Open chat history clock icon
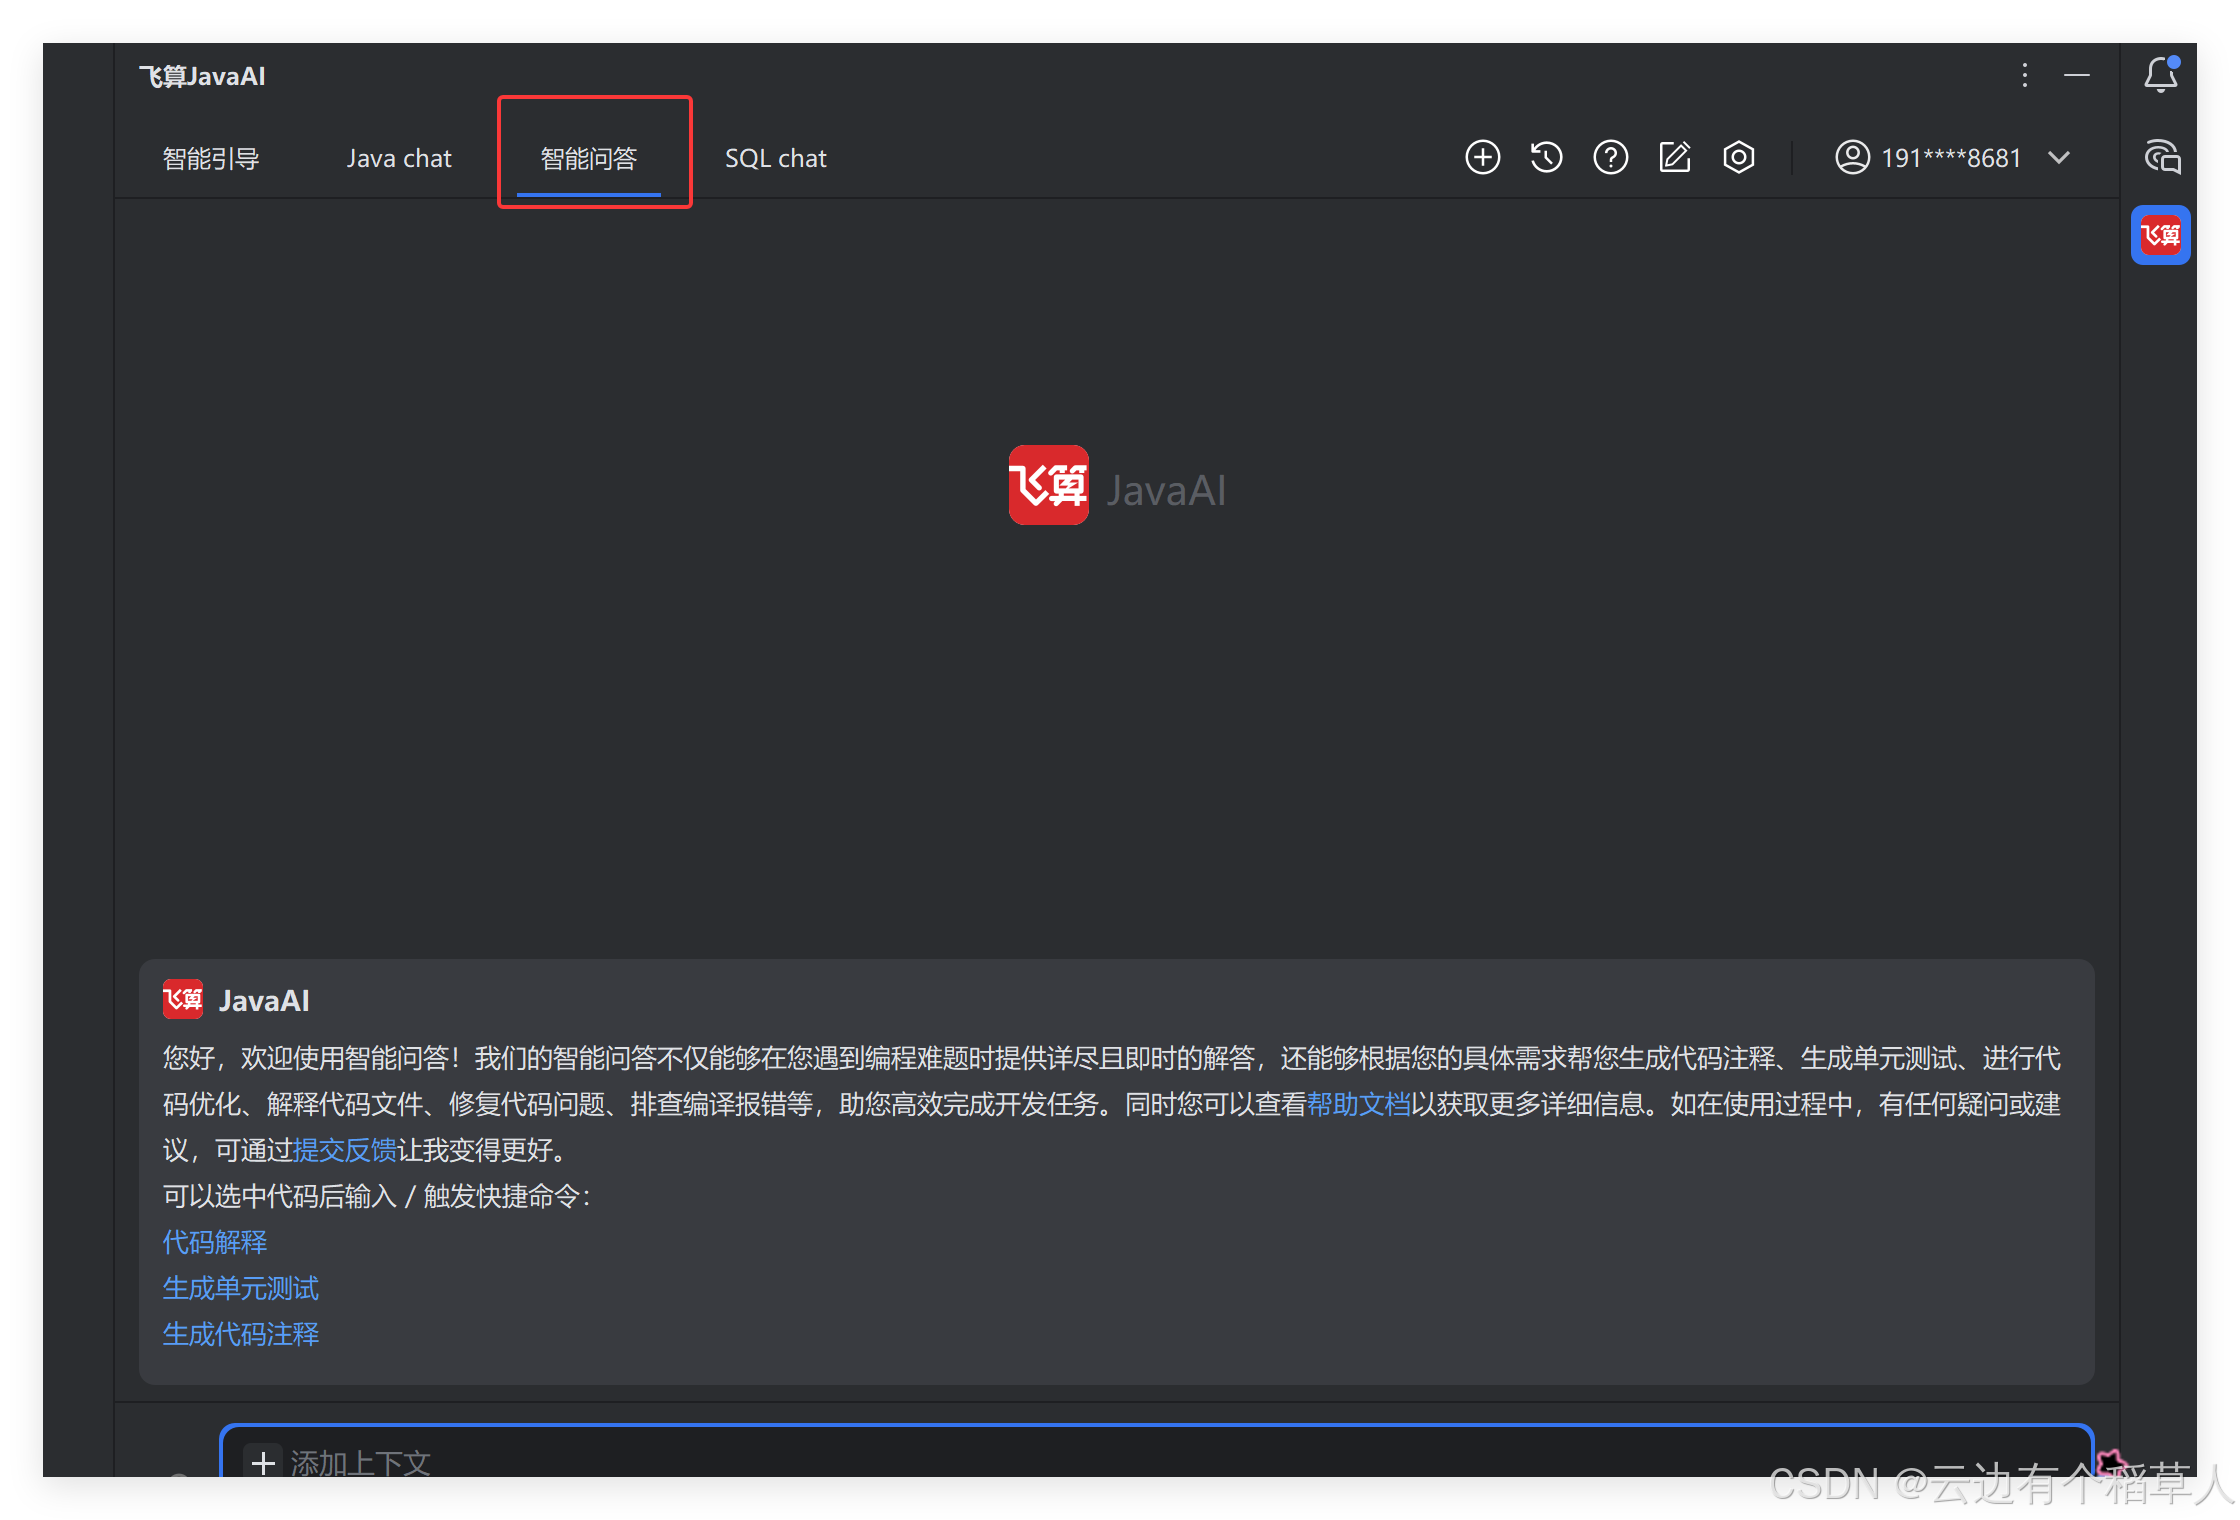This screenshot has height=1520, width=2240. coord(1546,158)
